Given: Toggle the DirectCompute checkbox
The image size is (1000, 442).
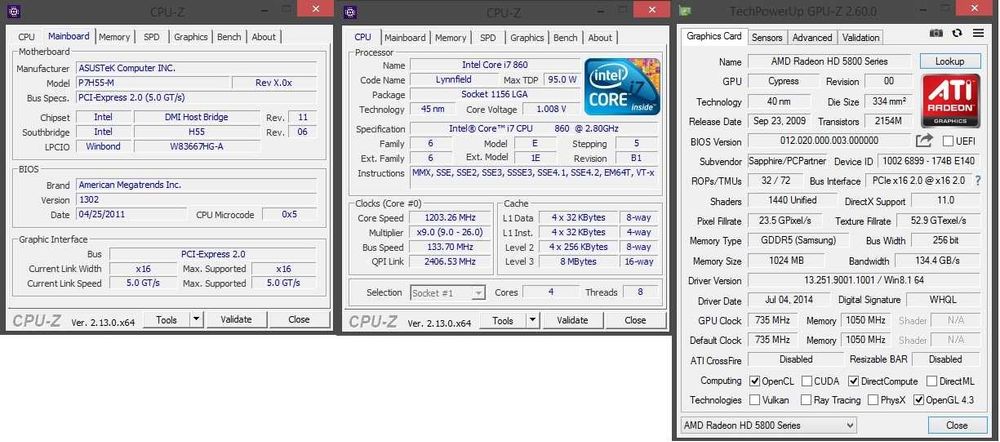Looking at the screenshot, I should [853, 381].
